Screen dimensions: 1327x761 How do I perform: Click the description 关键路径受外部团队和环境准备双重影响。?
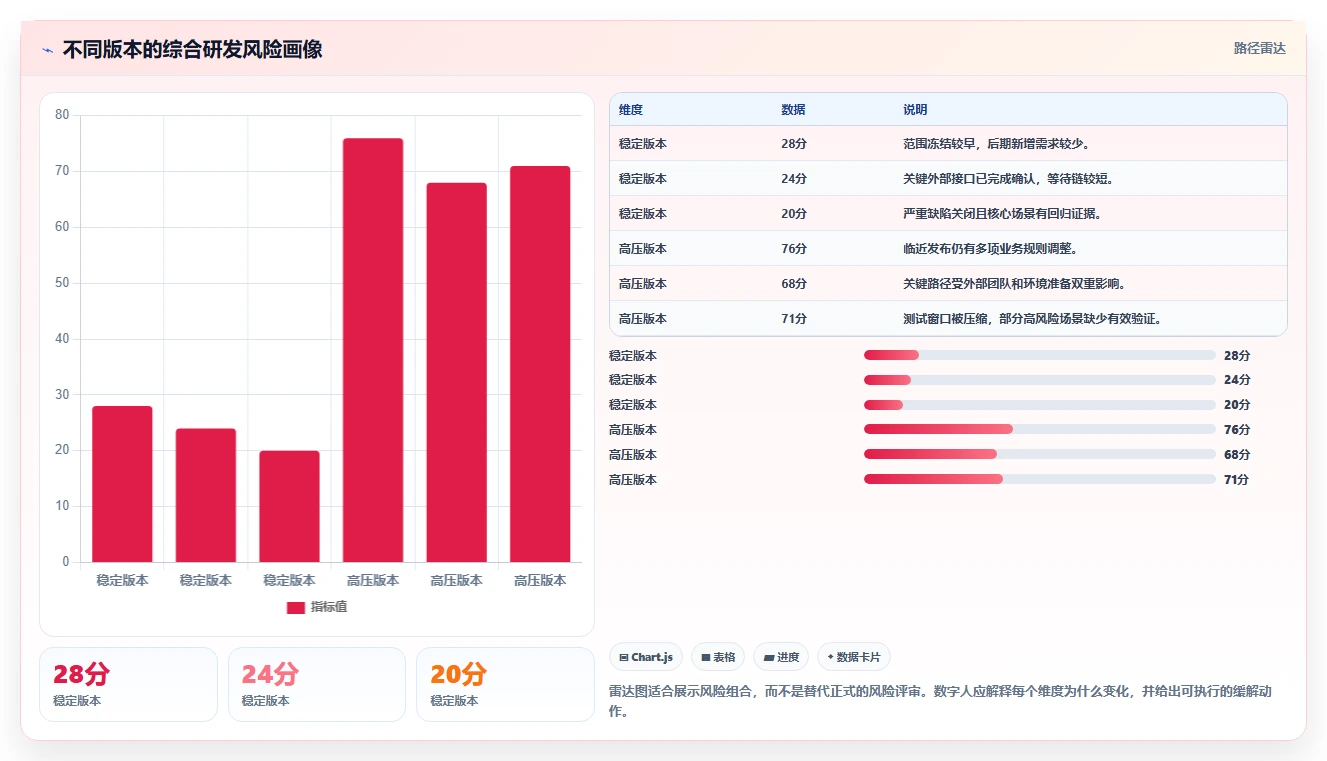[x=1015, y=284]
